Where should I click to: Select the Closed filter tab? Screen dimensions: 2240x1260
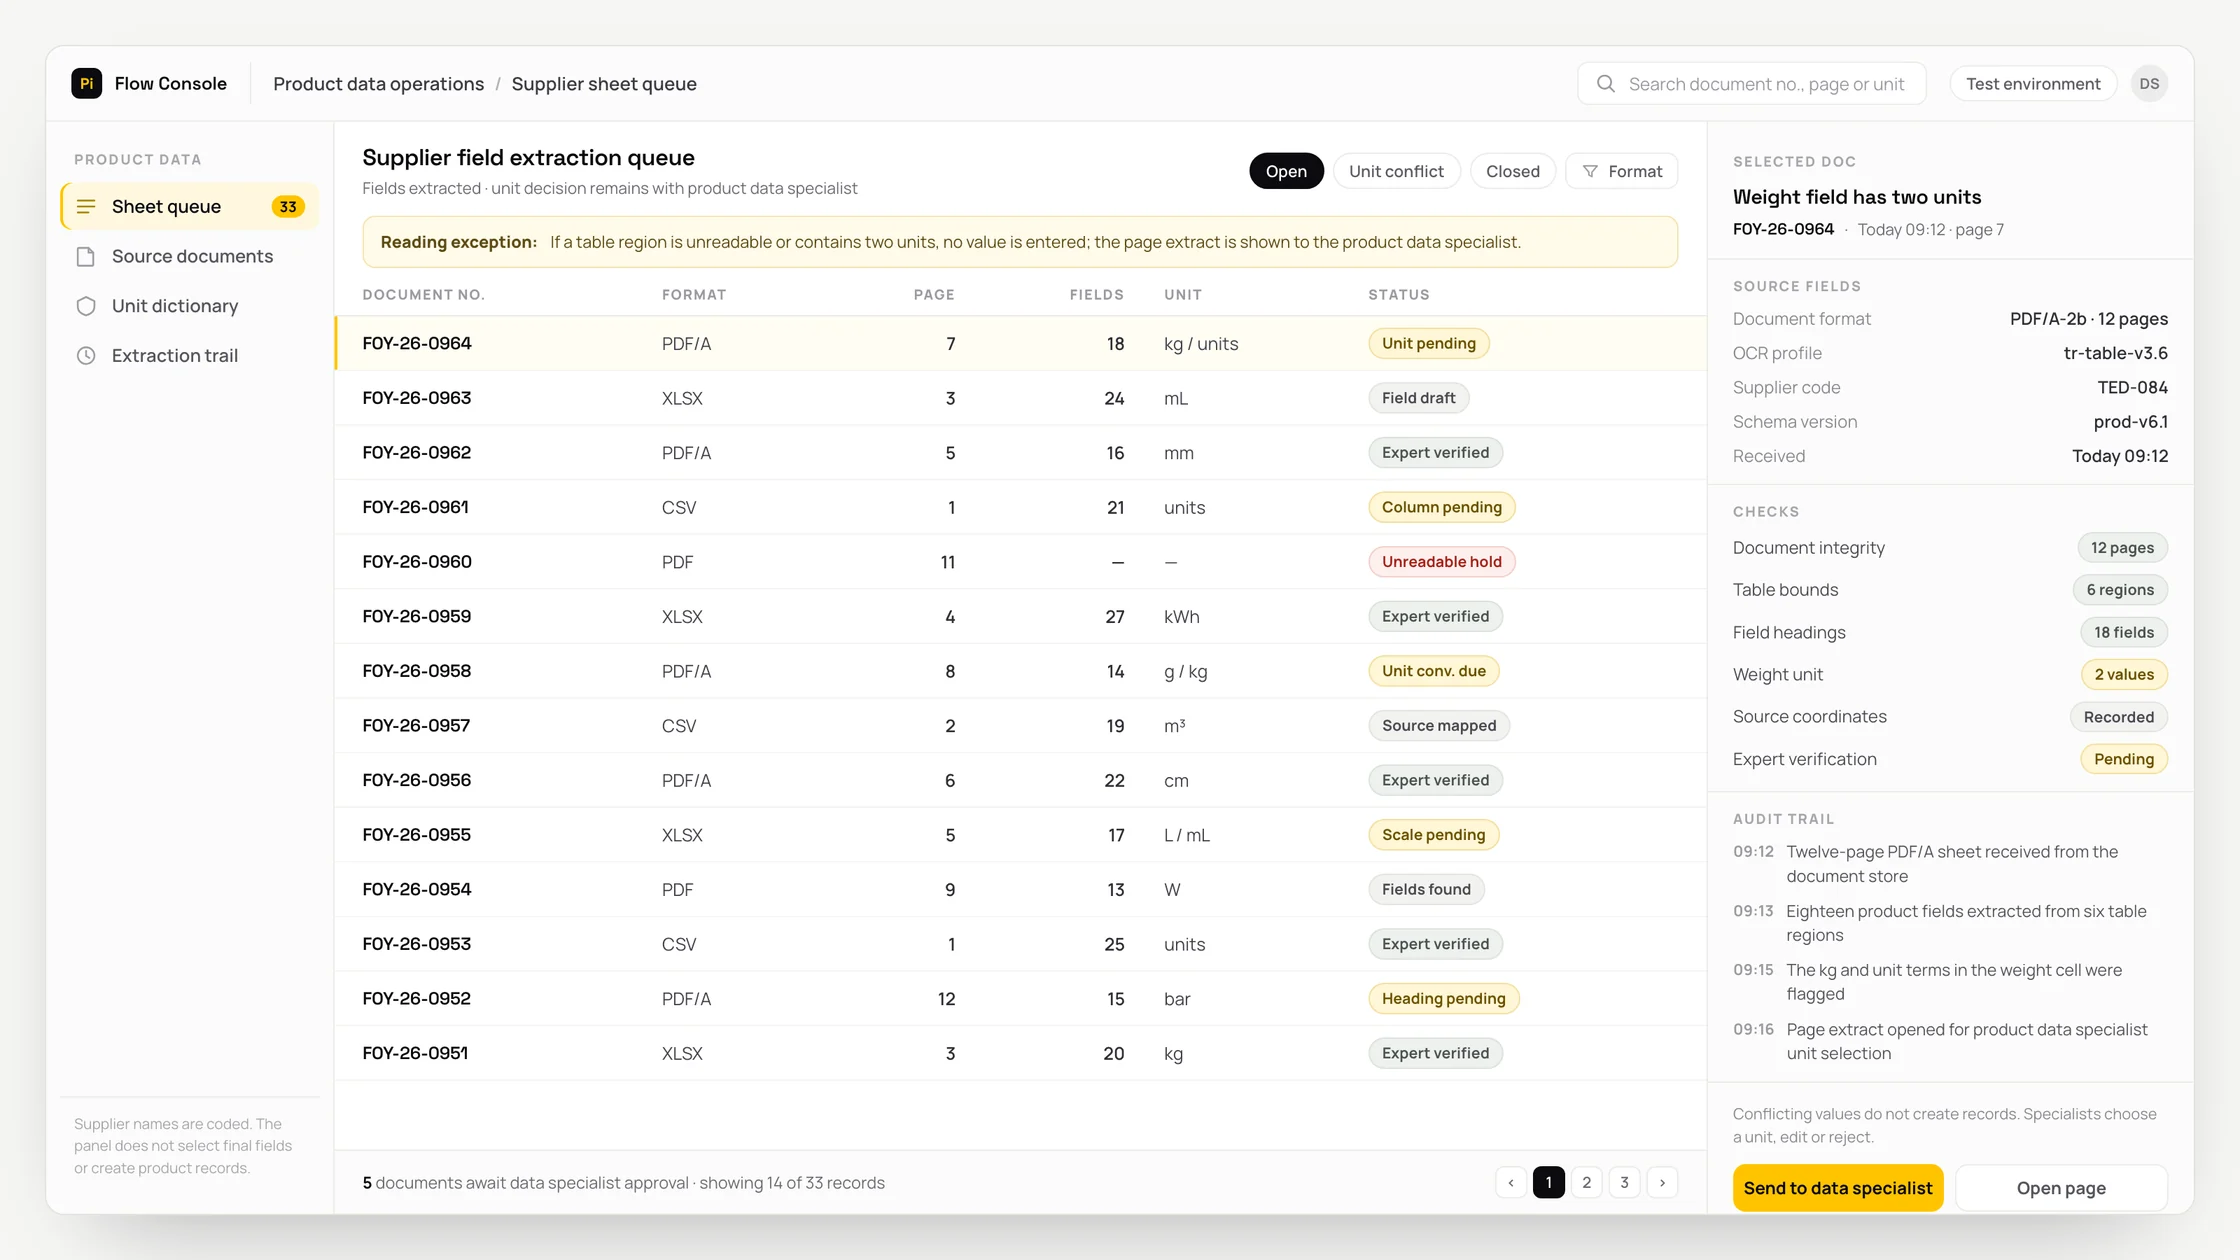click(1512, 171)
